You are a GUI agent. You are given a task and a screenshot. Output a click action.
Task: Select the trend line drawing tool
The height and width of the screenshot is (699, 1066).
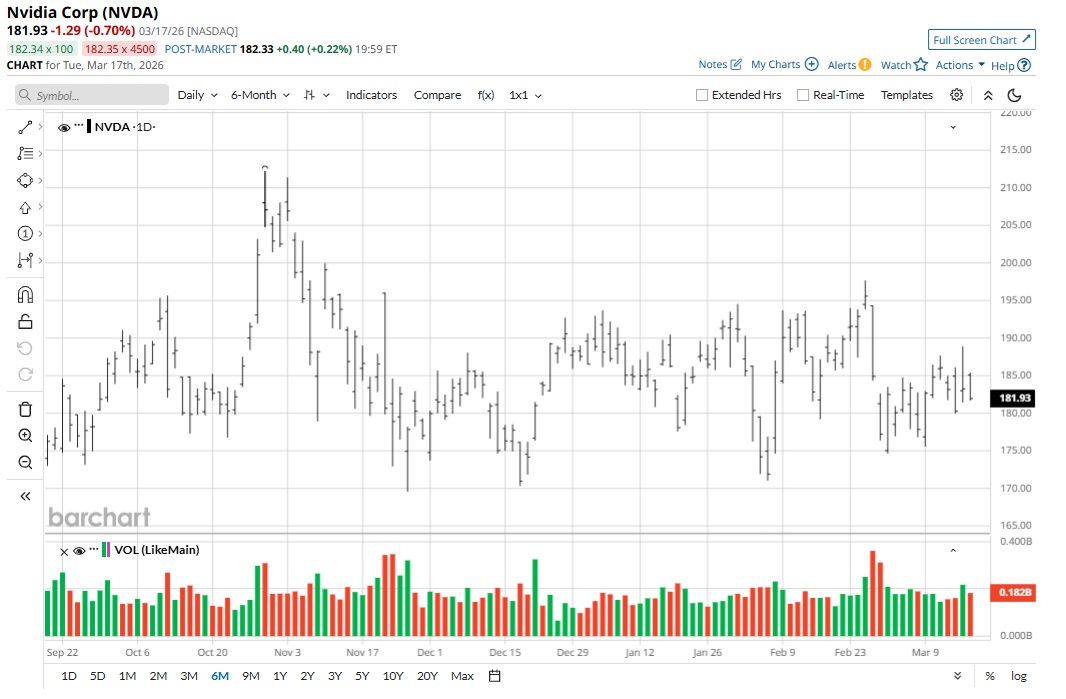point(25,127)
